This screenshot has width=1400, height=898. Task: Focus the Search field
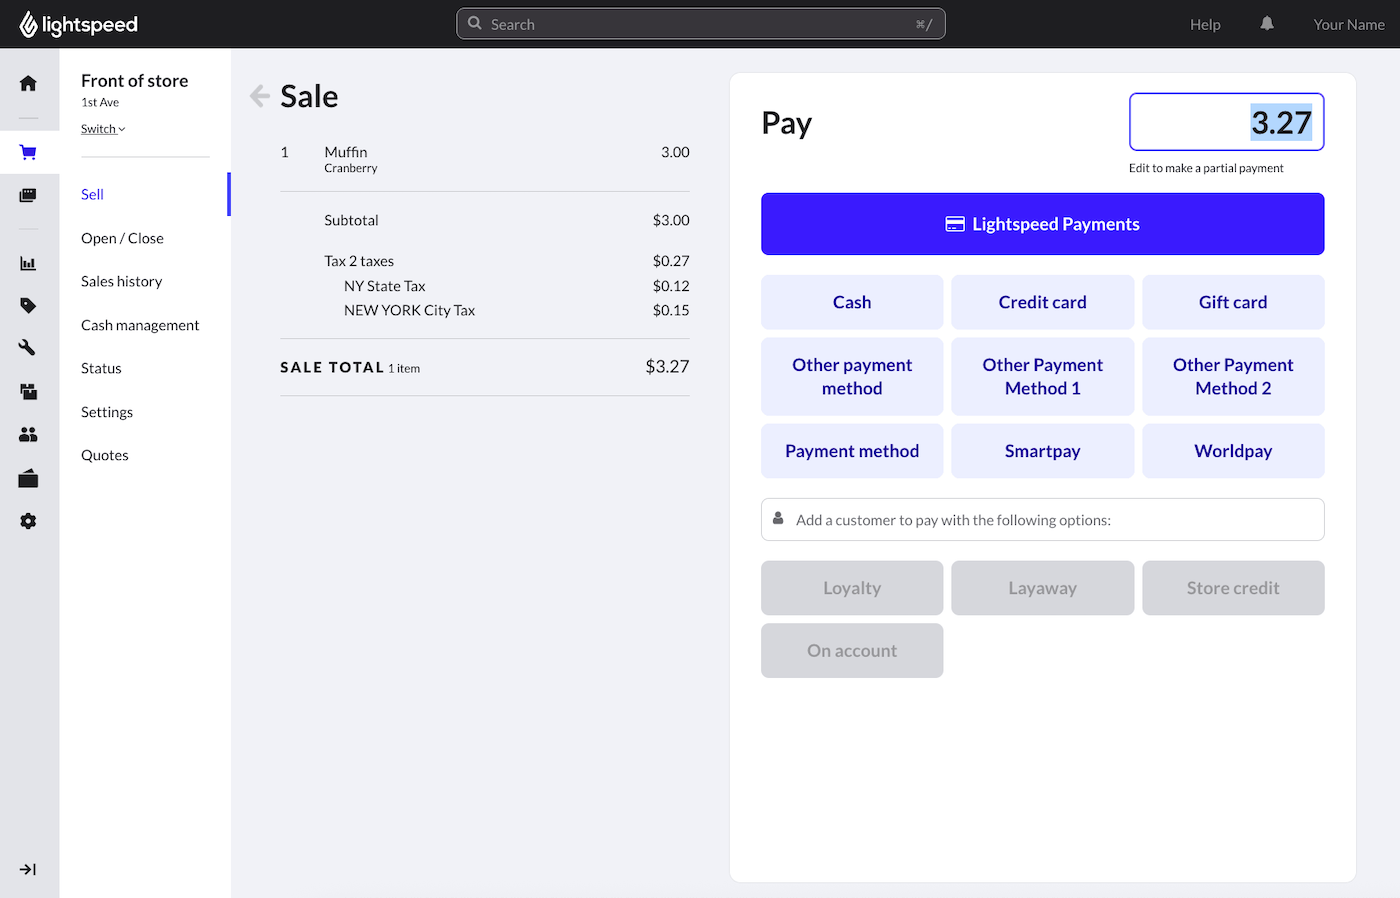[x=701, y=24]
